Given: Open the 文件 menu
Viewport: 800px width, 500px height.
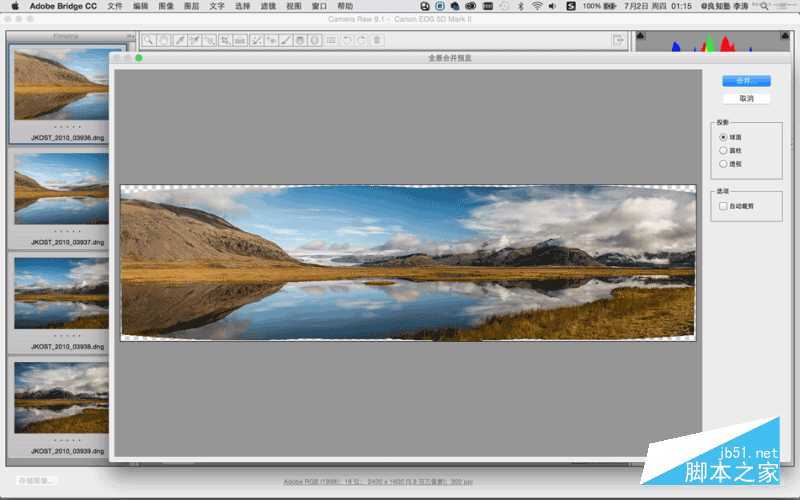Looking at the screenshot, I should [115, 6].
